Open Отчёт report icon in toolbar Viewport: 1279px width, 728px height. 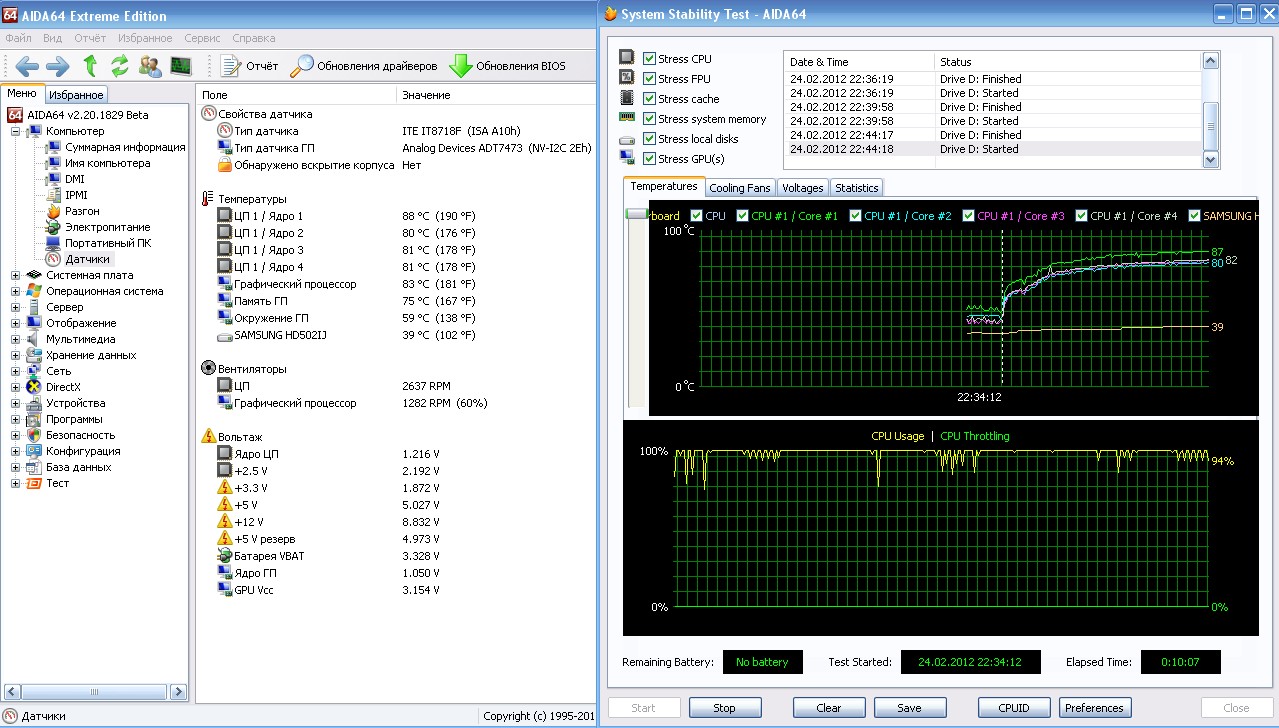tap(230, 66)
